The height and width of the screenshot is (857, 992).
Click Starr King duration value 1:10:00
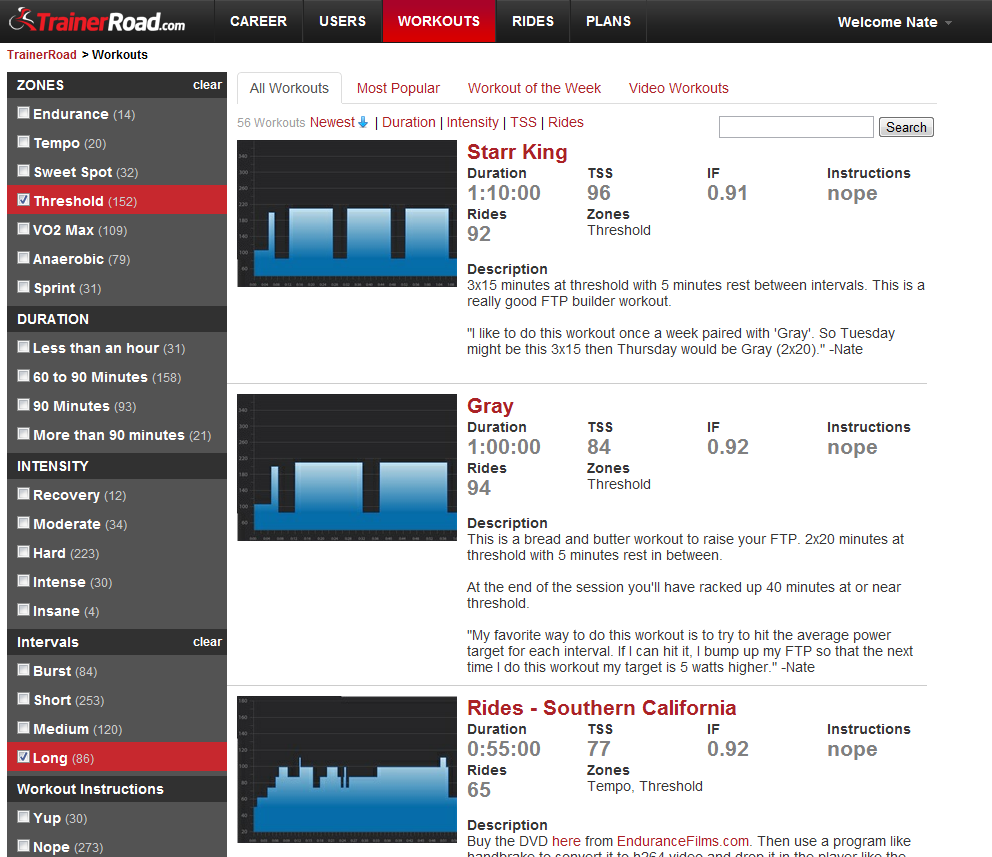tap(504, 193)
